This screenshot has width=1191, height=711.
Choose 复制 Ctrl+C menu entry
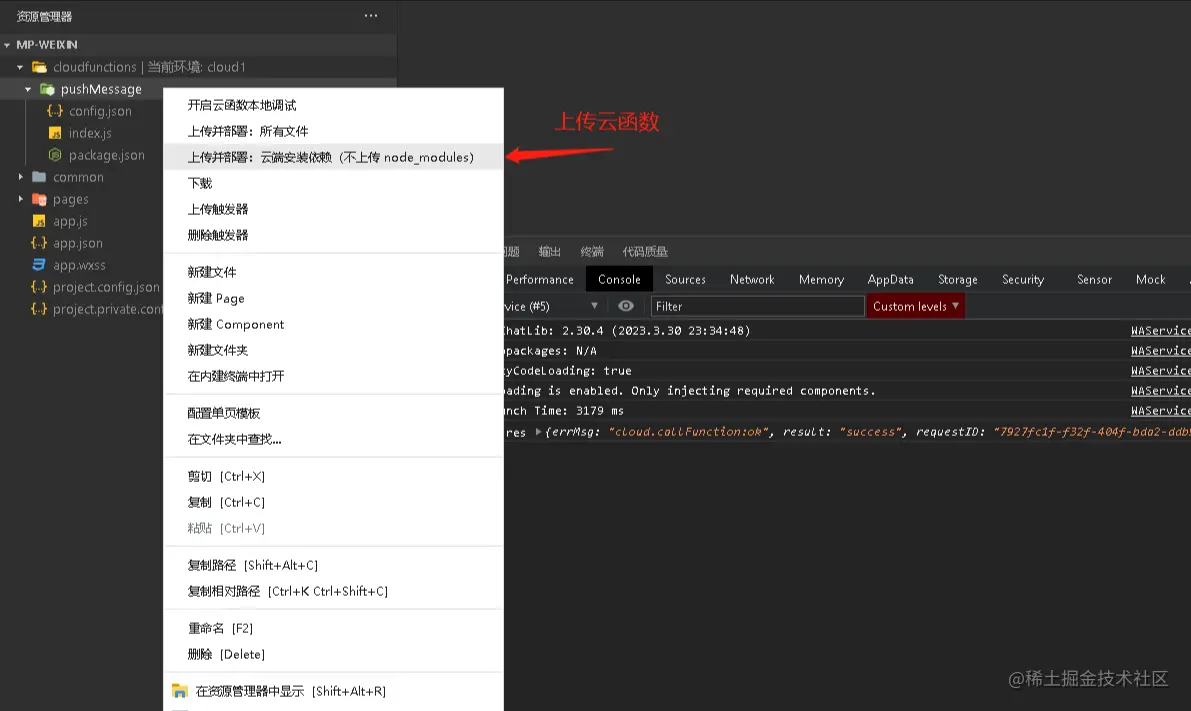click(333, 501)
